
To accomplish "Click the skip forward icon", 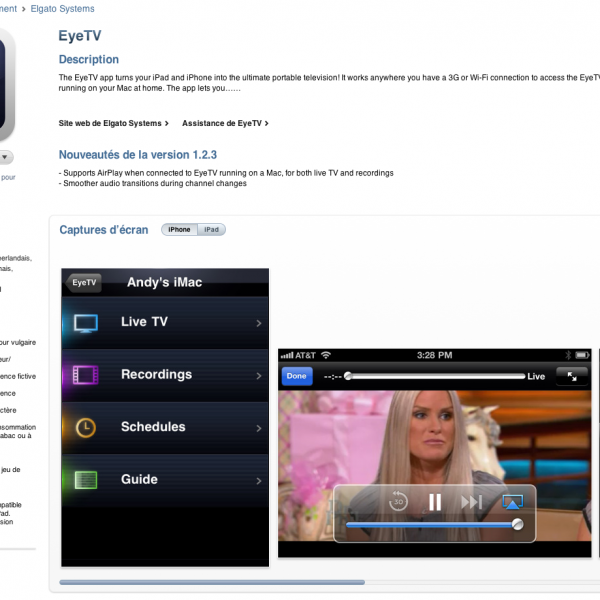I will 471,502.
